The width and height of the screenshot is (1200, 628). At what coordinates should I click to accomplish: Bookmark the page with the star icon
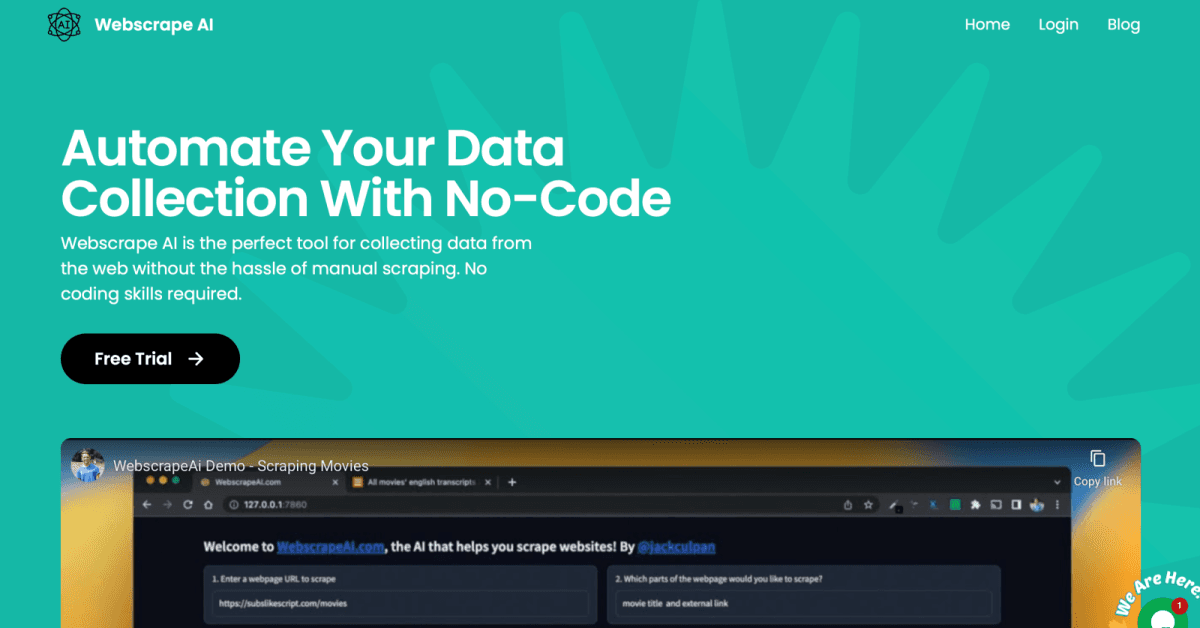pyautogui.click(x=869, y=505)
